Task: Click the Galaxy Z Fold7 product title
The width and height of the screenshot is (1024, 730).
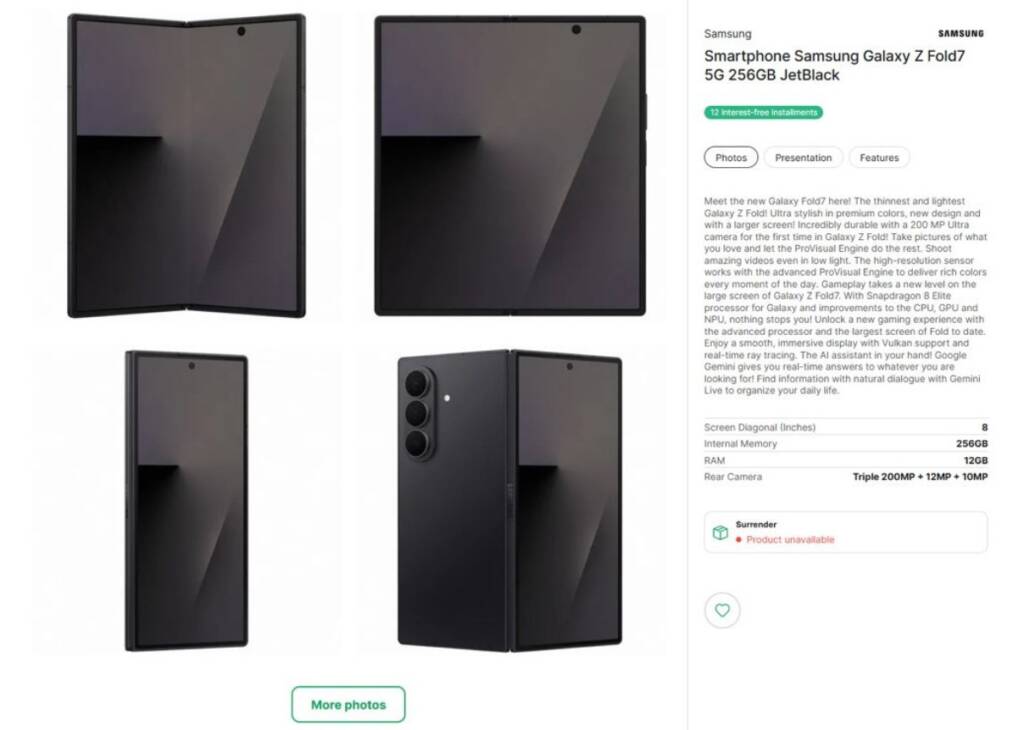Action: point(834,66)
